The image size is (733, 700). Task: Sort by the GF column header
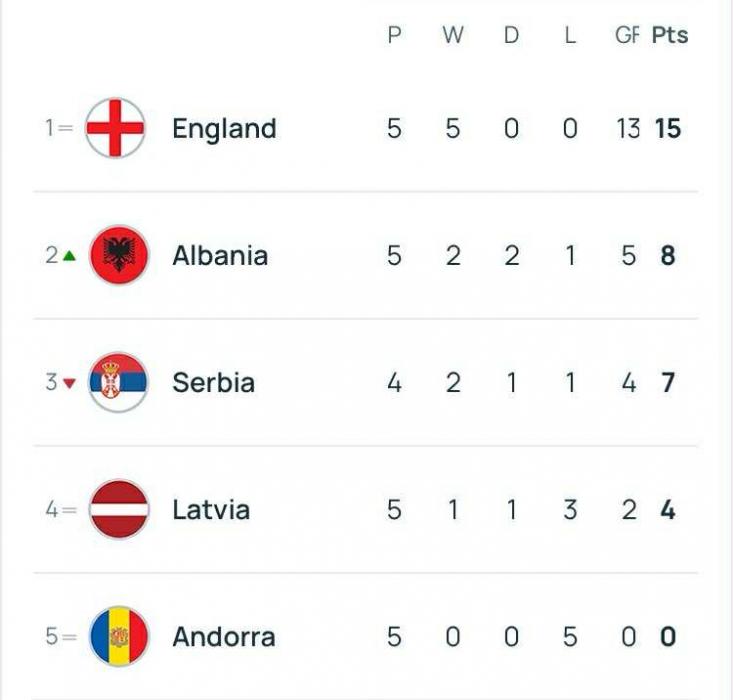coord(627,35)
